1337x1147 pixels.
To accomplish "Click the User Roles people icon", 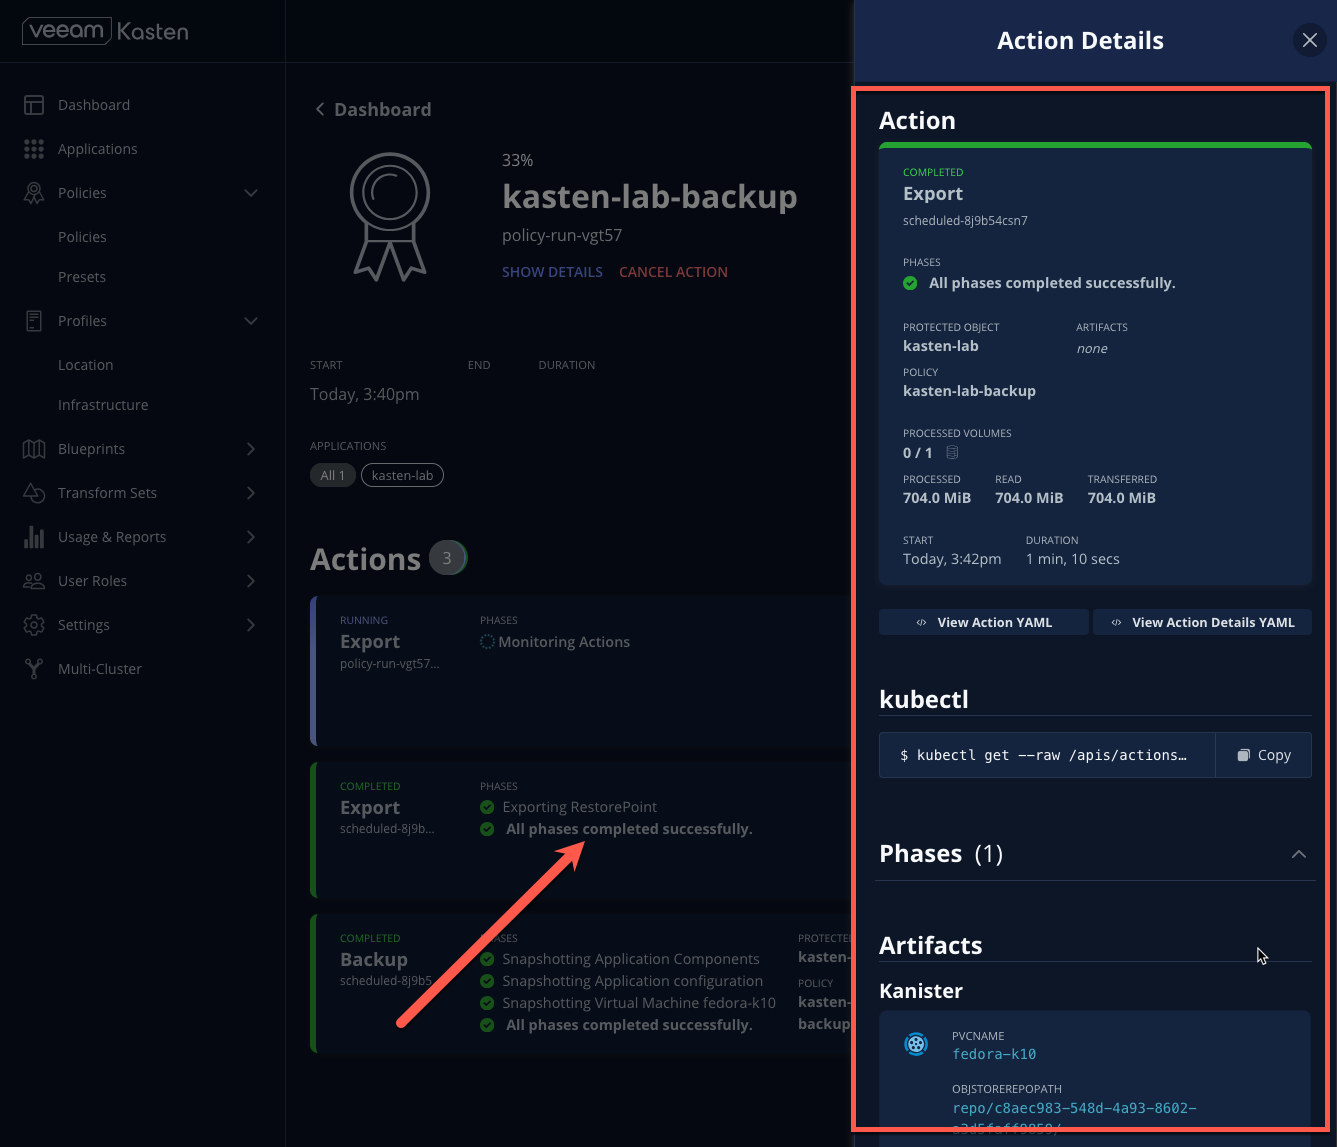I will [x=34, y=581].
